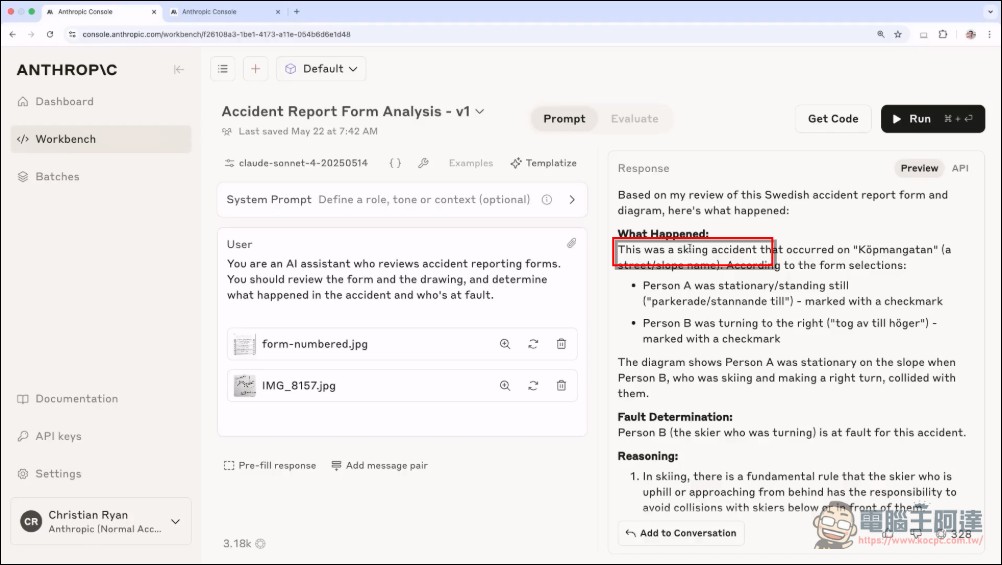This screenshot has width=1002, height=565.
Task: Open the version dropdown next to v1
Action: coord(480,111)
